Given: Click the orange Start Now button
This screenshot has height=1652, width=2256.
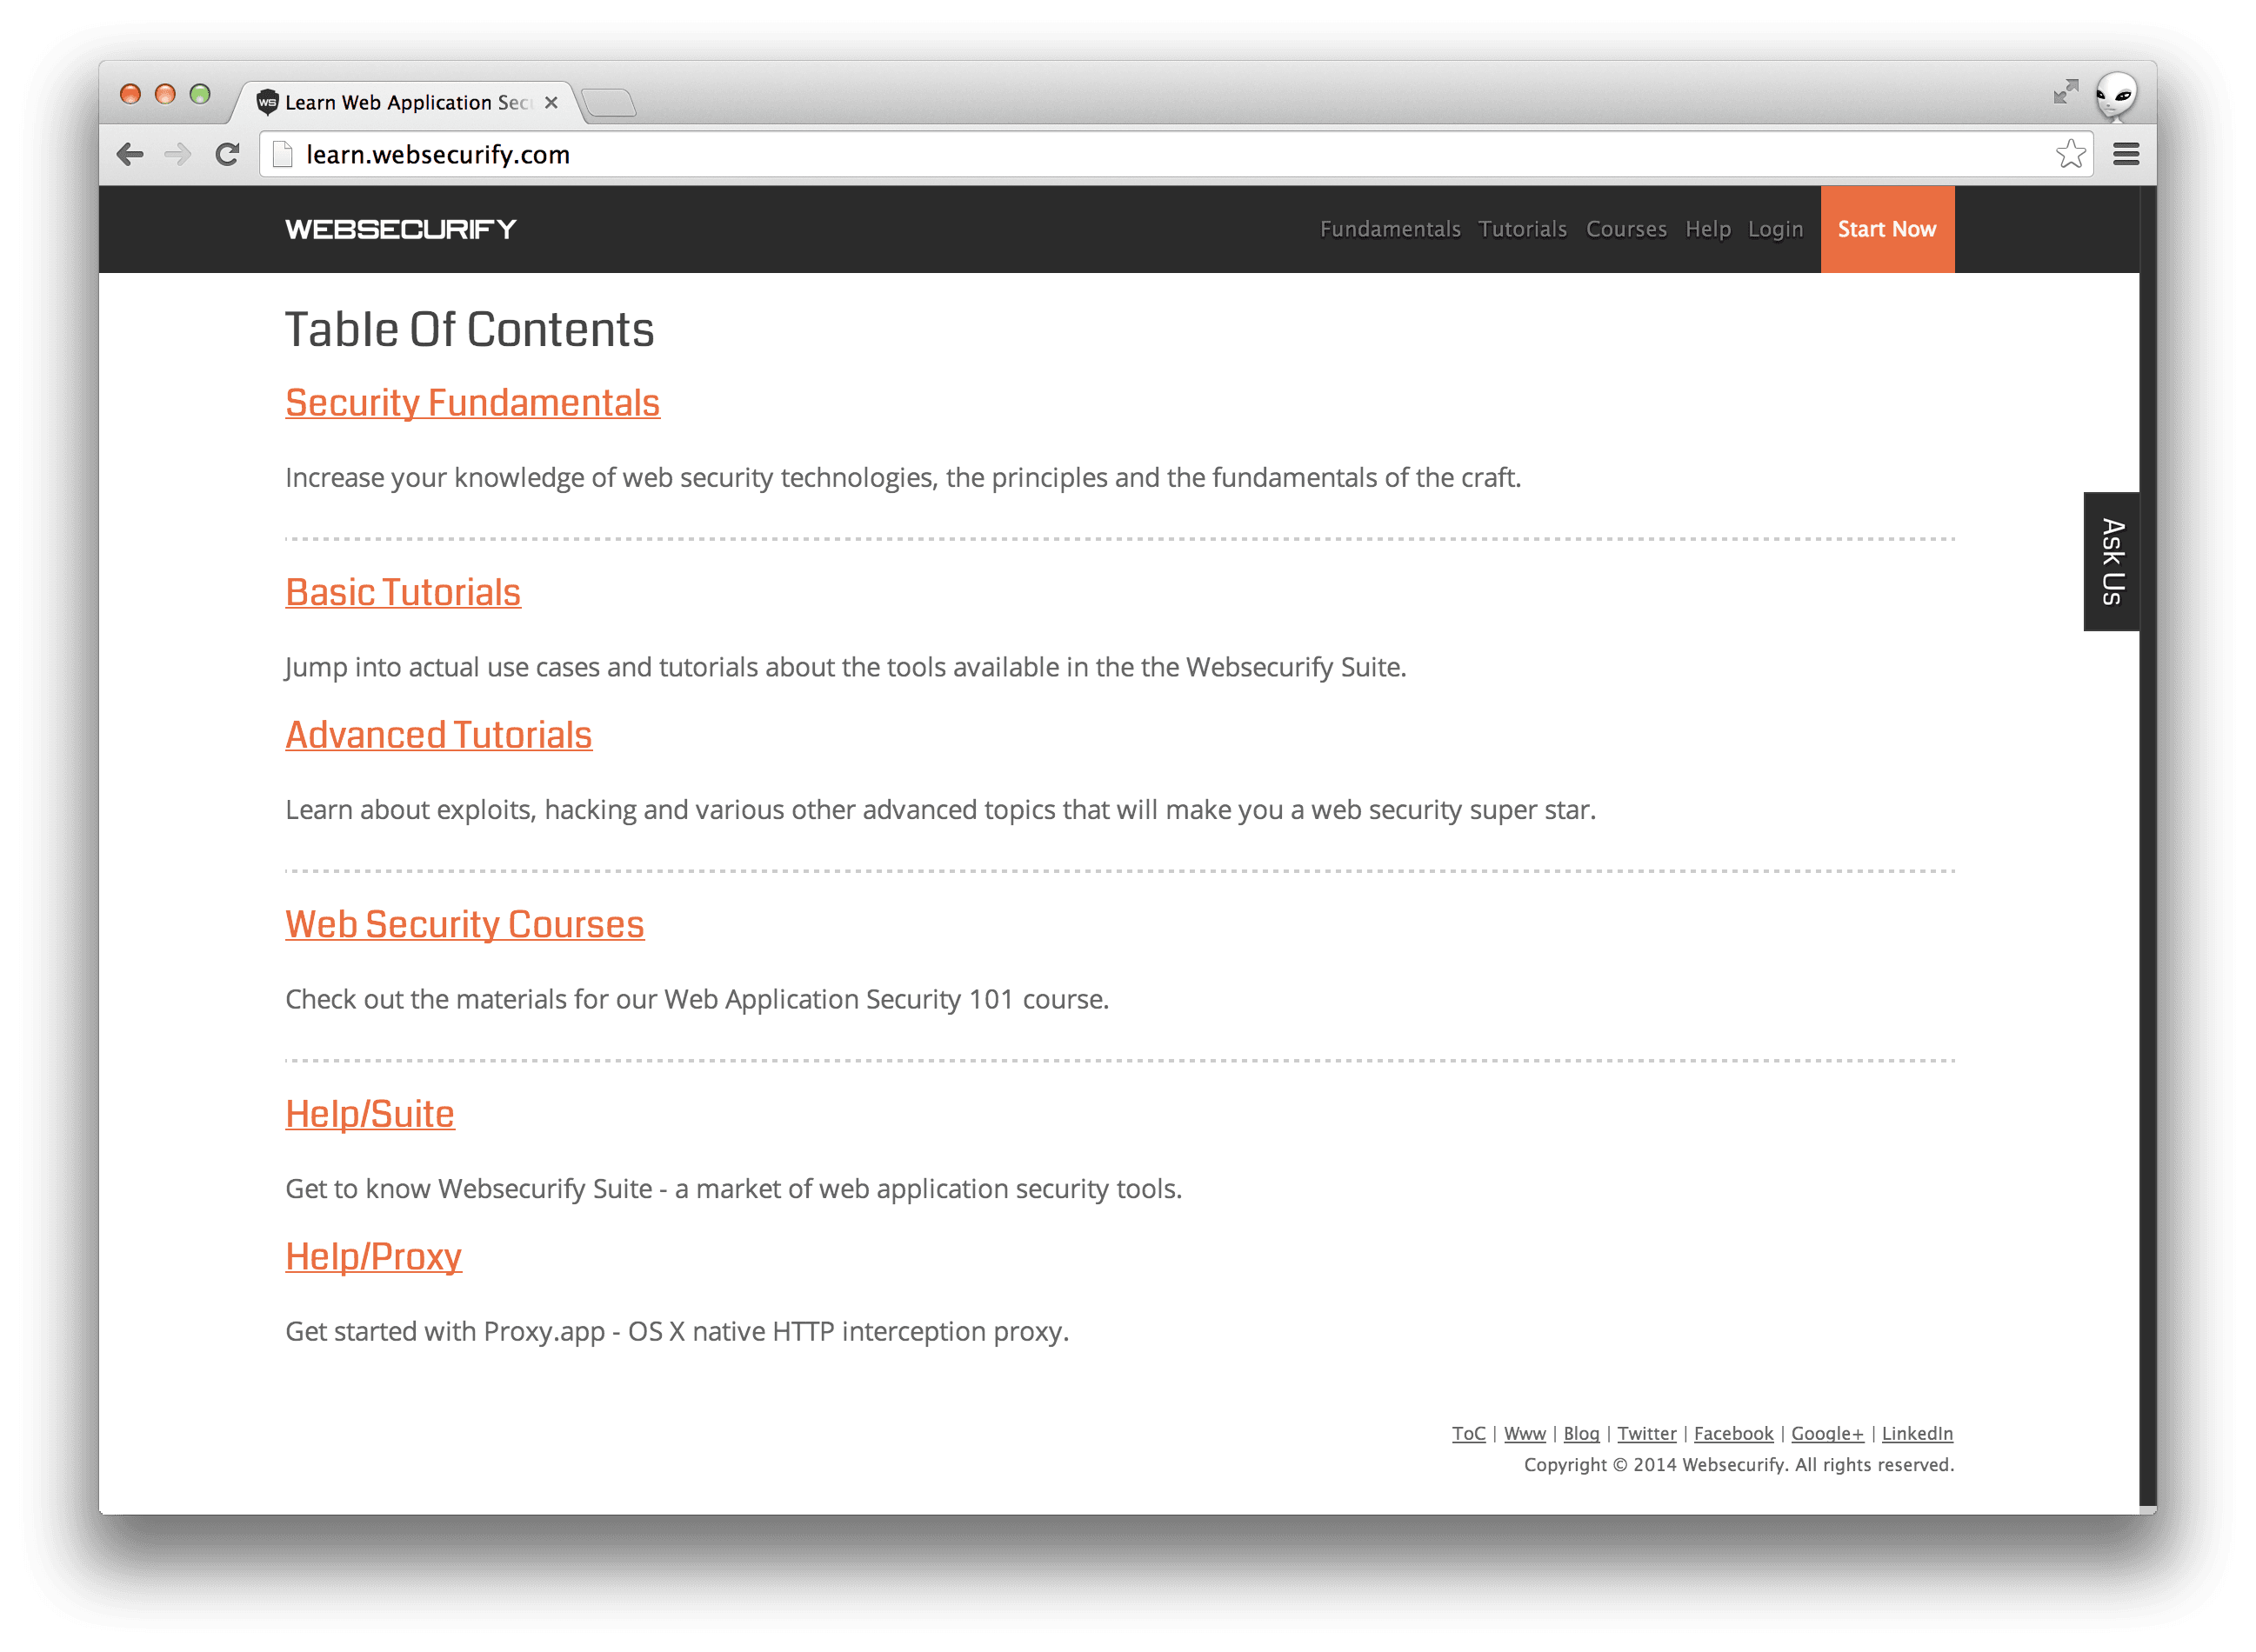Looking at the screenshot, I should point(1887,229).
